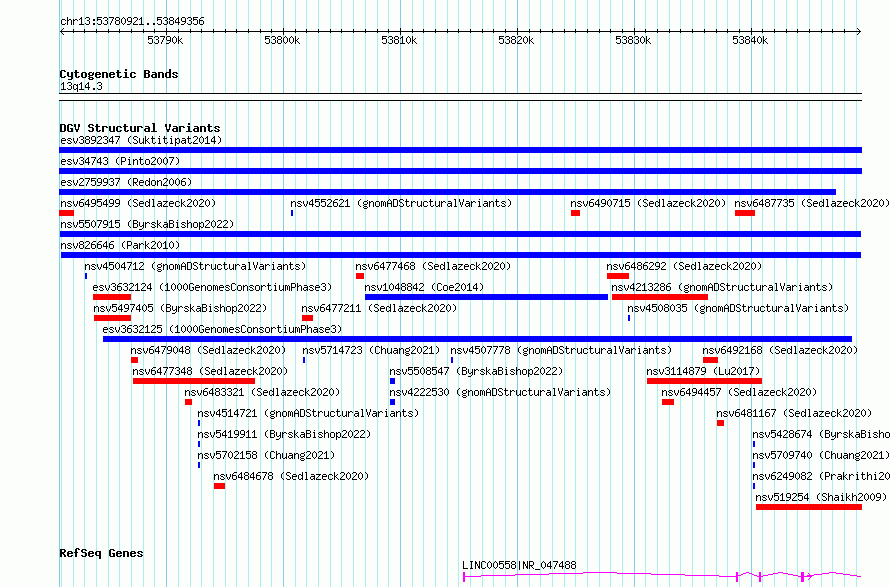Select the blue bar for nsv1048842 (Coe2014)
The image size is (890, 587).
coord(486,297)
